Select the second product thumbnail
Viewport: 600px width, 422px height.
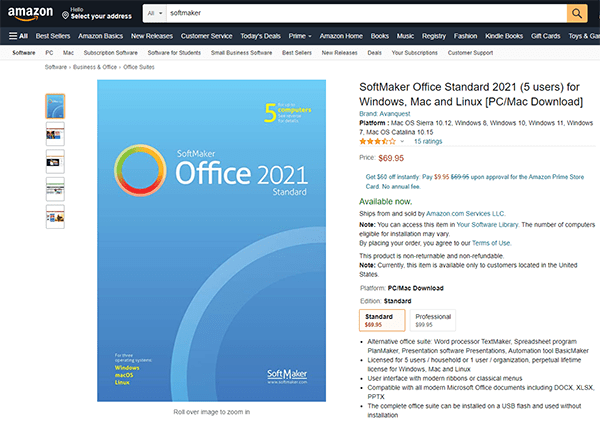(55, 134)
